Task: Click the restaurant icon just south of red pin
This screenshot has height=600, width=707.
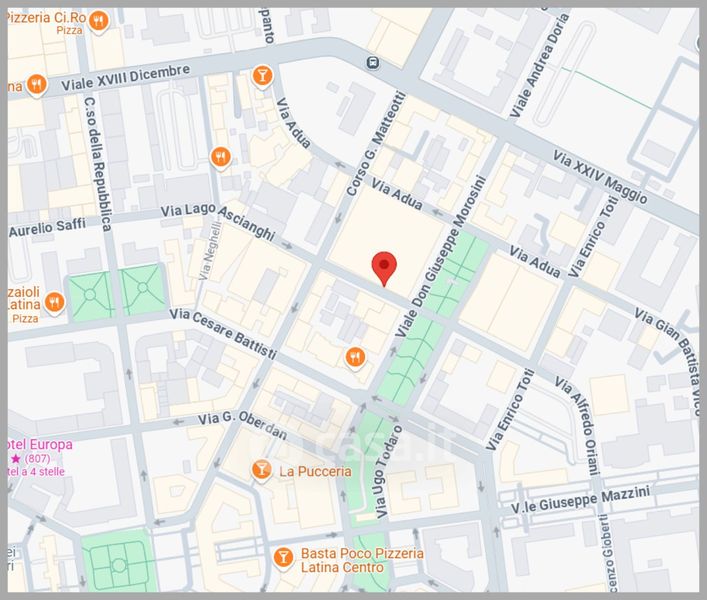Action: tap(354, 357)
